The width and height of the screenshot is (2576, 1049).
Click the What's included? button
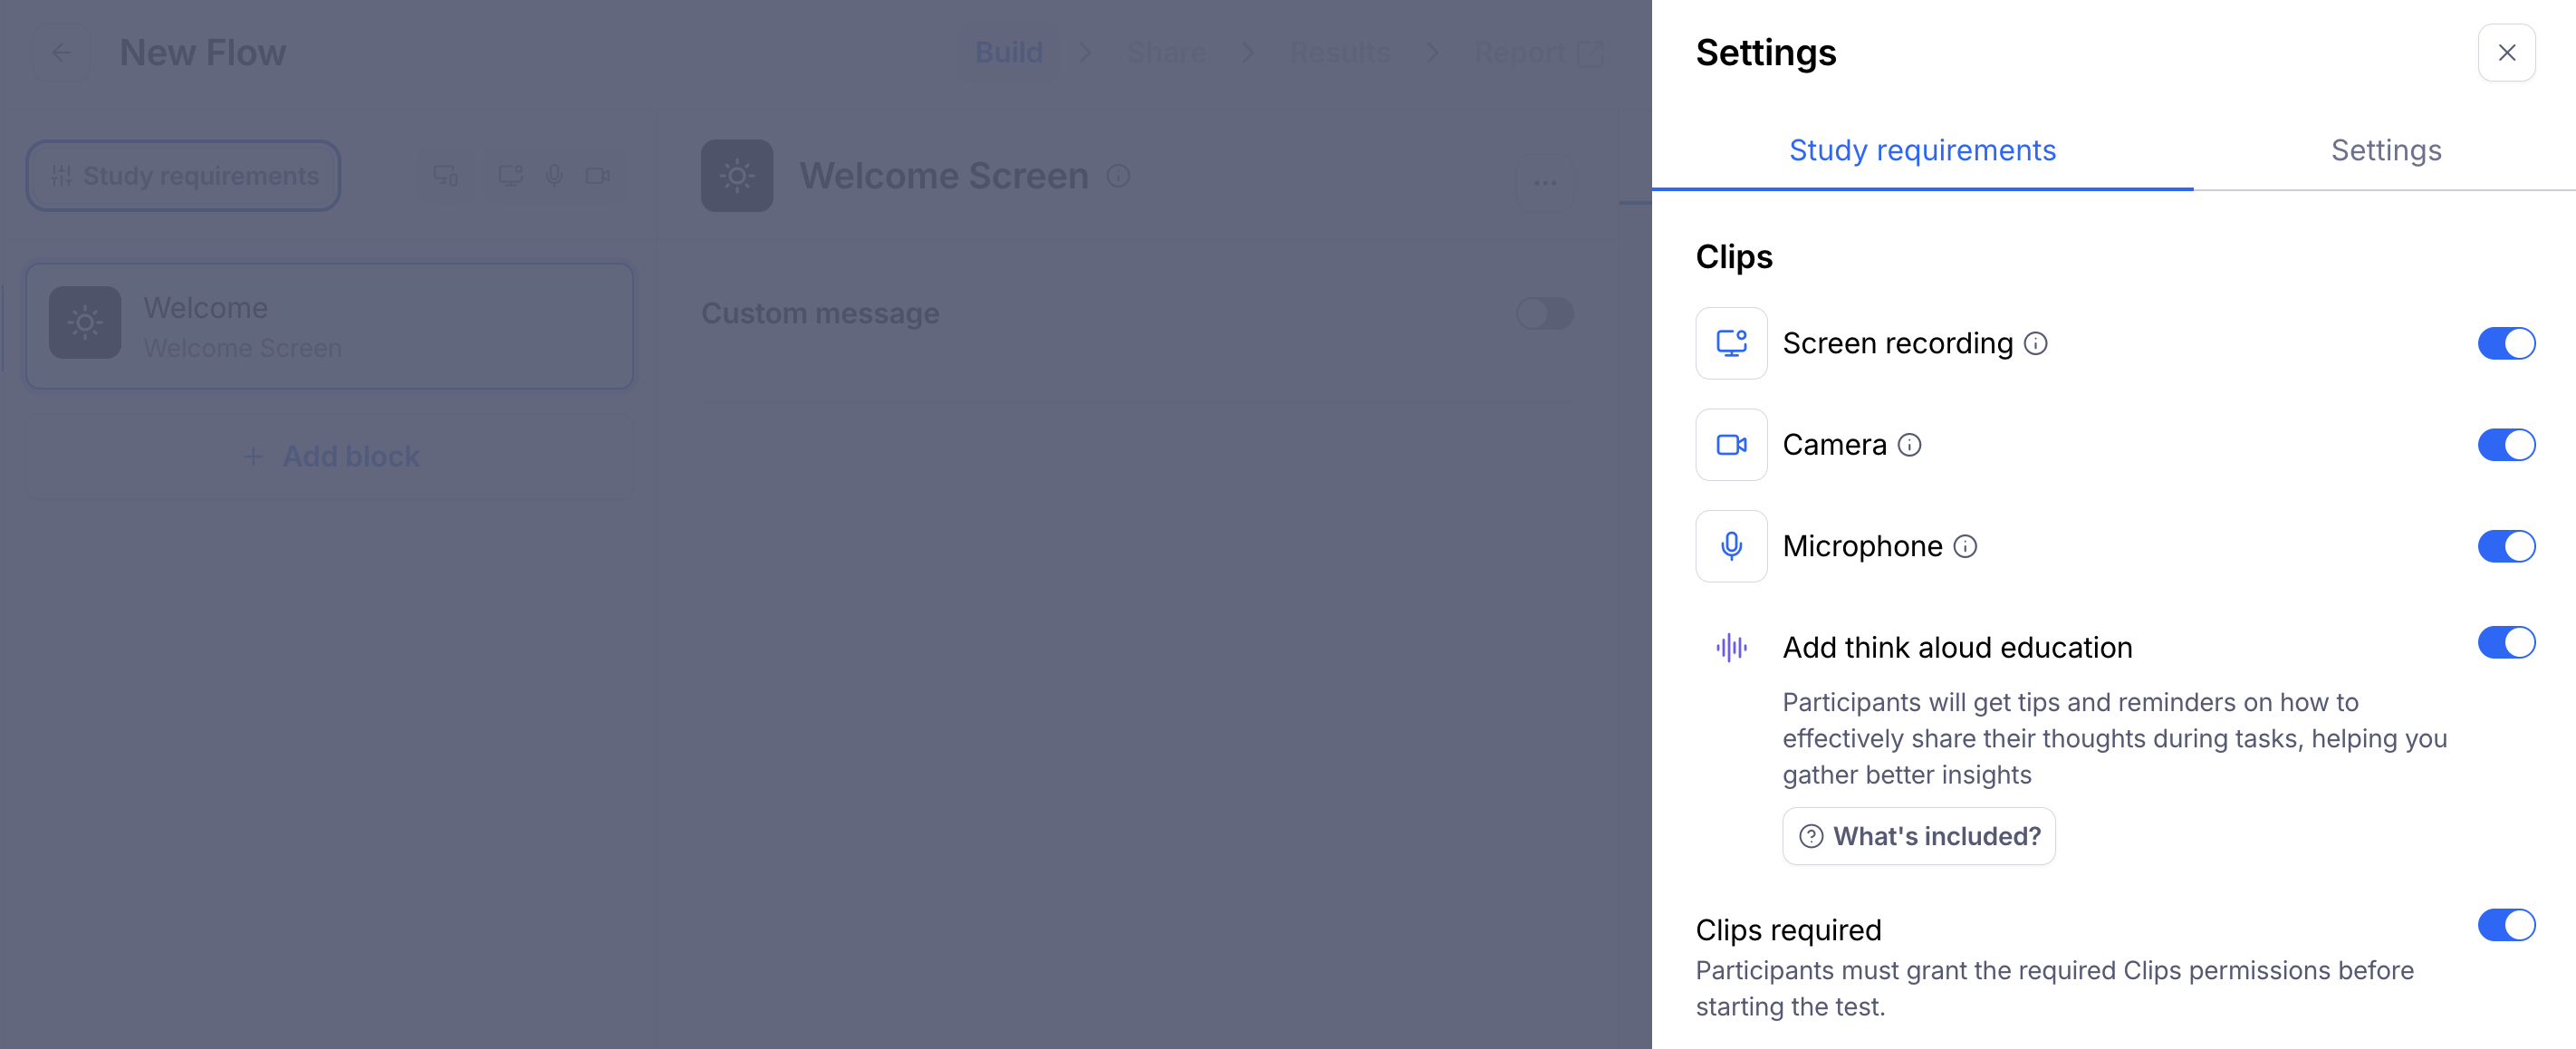coord(1918,836)
